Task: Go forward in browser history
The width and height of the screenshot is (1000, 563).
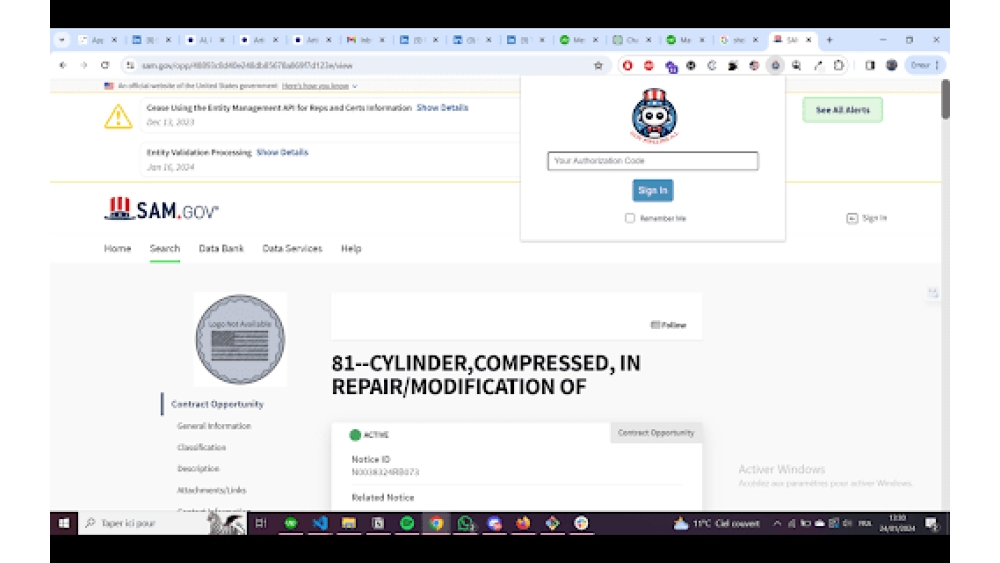Action: (x=84, y=65)
